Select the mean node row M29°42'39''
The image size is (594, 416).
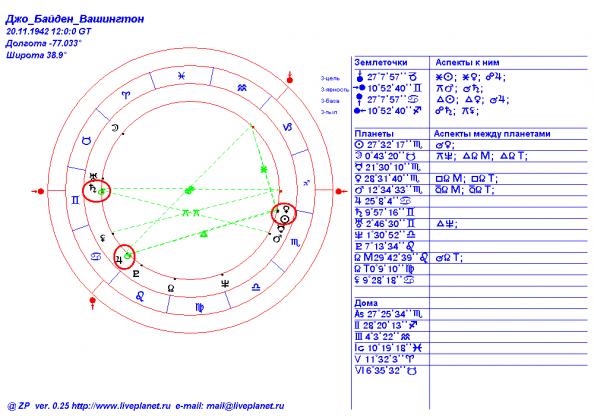(x=470, y=258)
